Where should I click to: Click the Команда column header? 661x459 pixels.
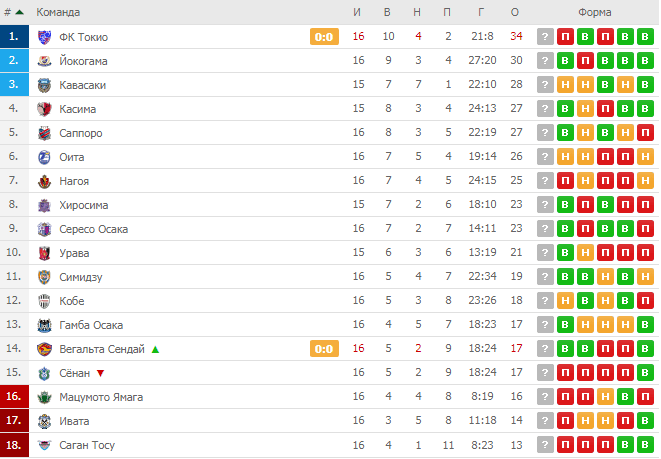[58, 12]
